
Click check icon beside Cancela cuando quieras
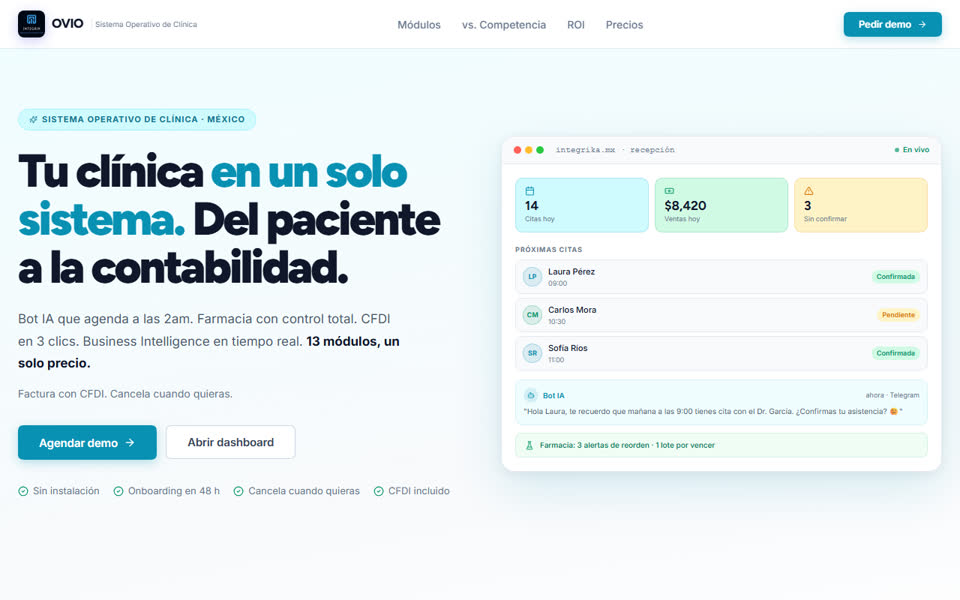point(239,491)
